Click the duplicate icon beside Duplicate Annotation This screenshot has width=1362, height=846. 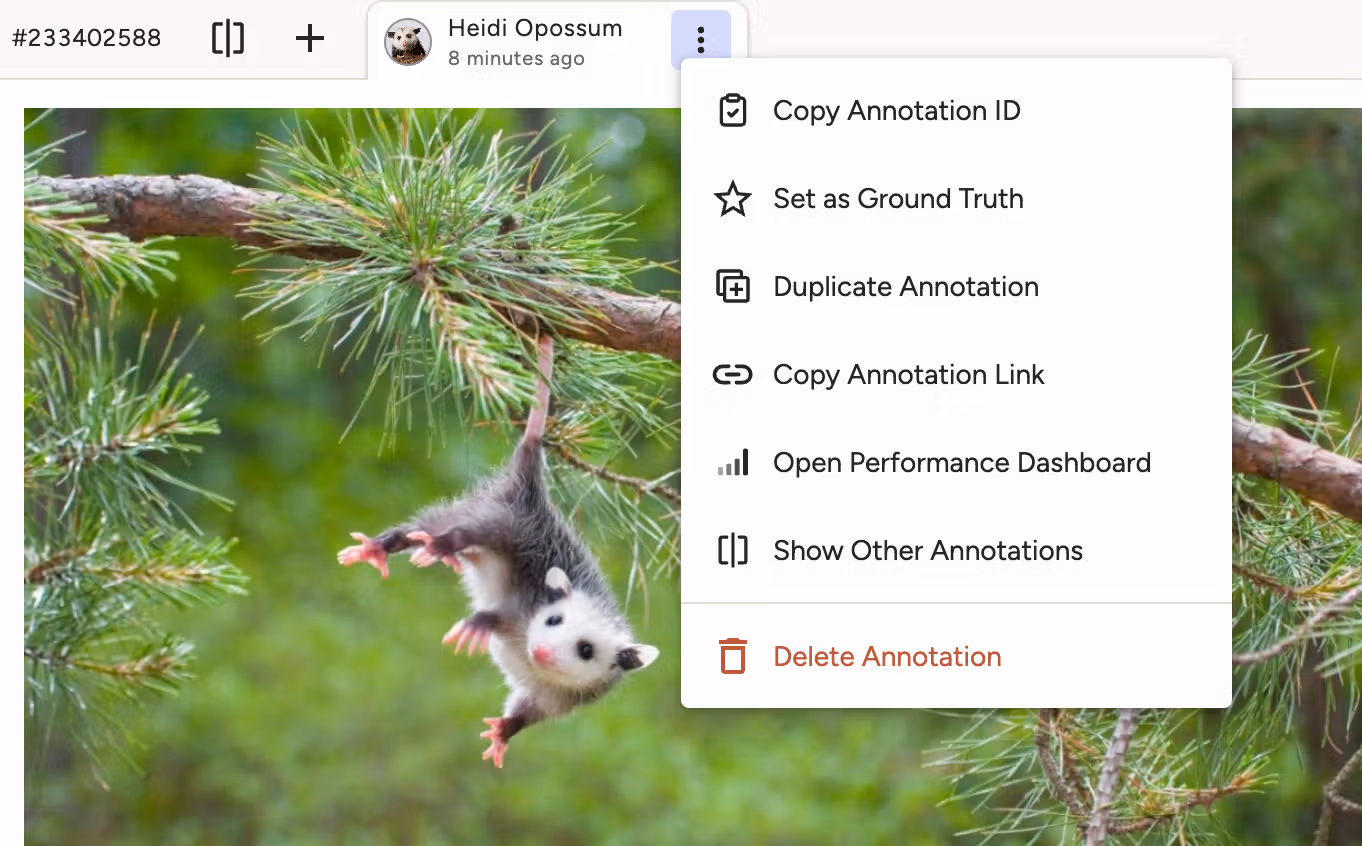click(x=734, y=287)
